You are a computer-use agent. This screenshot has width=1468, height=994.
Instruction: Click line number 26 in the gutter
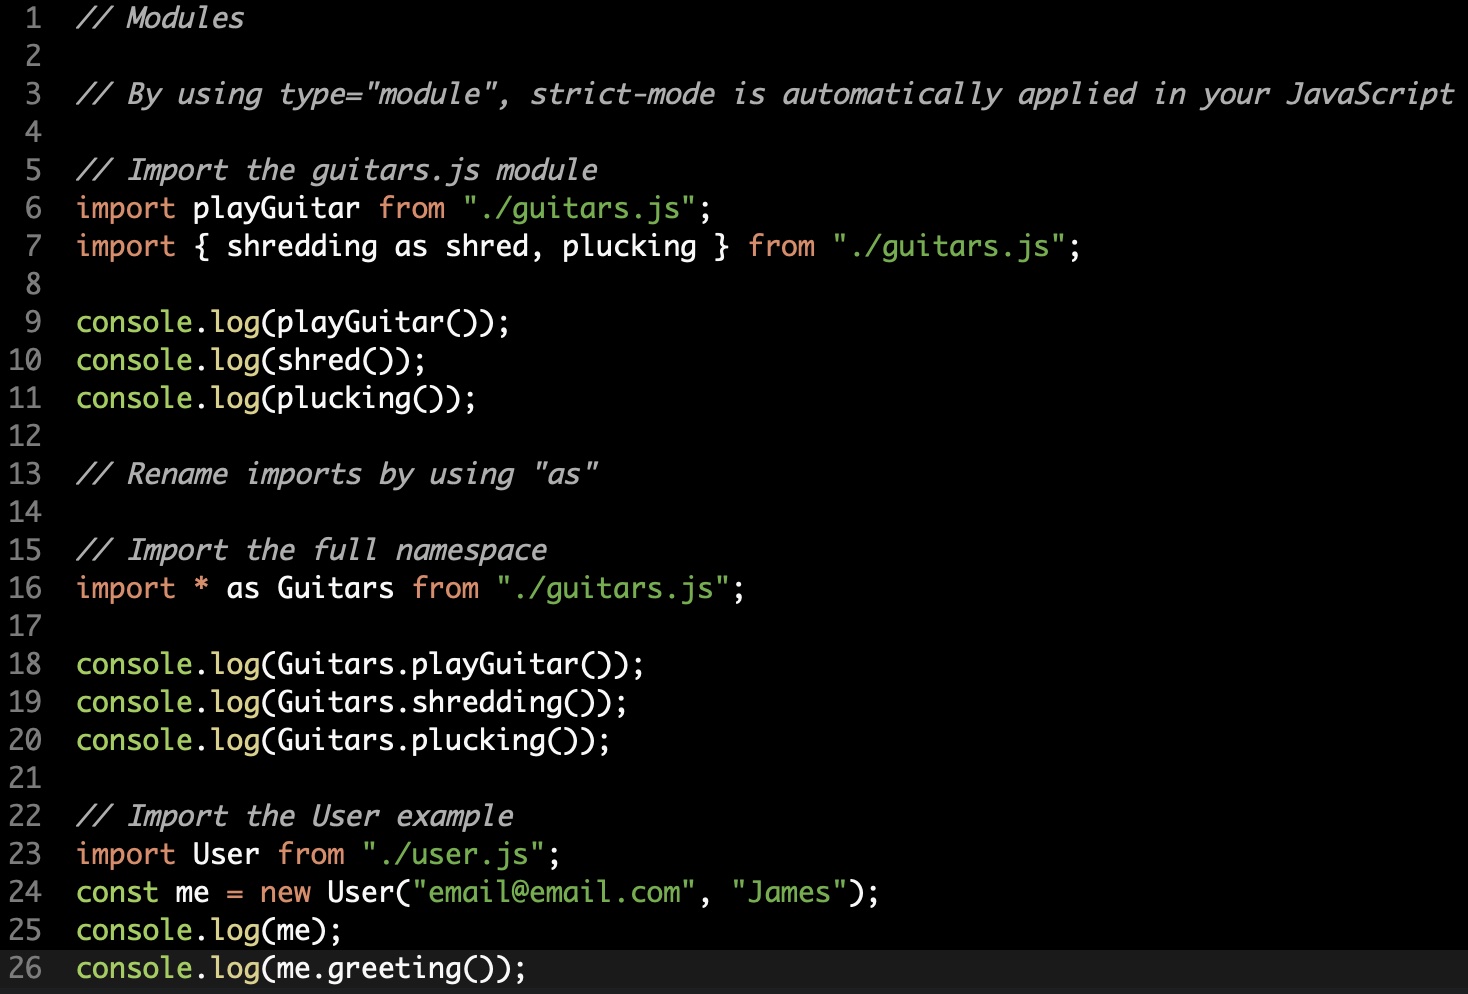coord(25,968)
